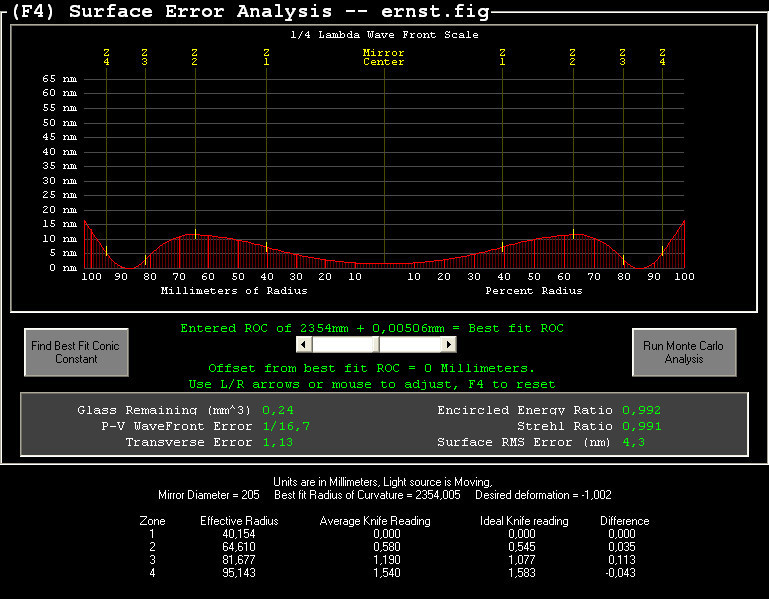Click the Transverse Error value 1,13

pyautogui.click(x=277, y=442)
